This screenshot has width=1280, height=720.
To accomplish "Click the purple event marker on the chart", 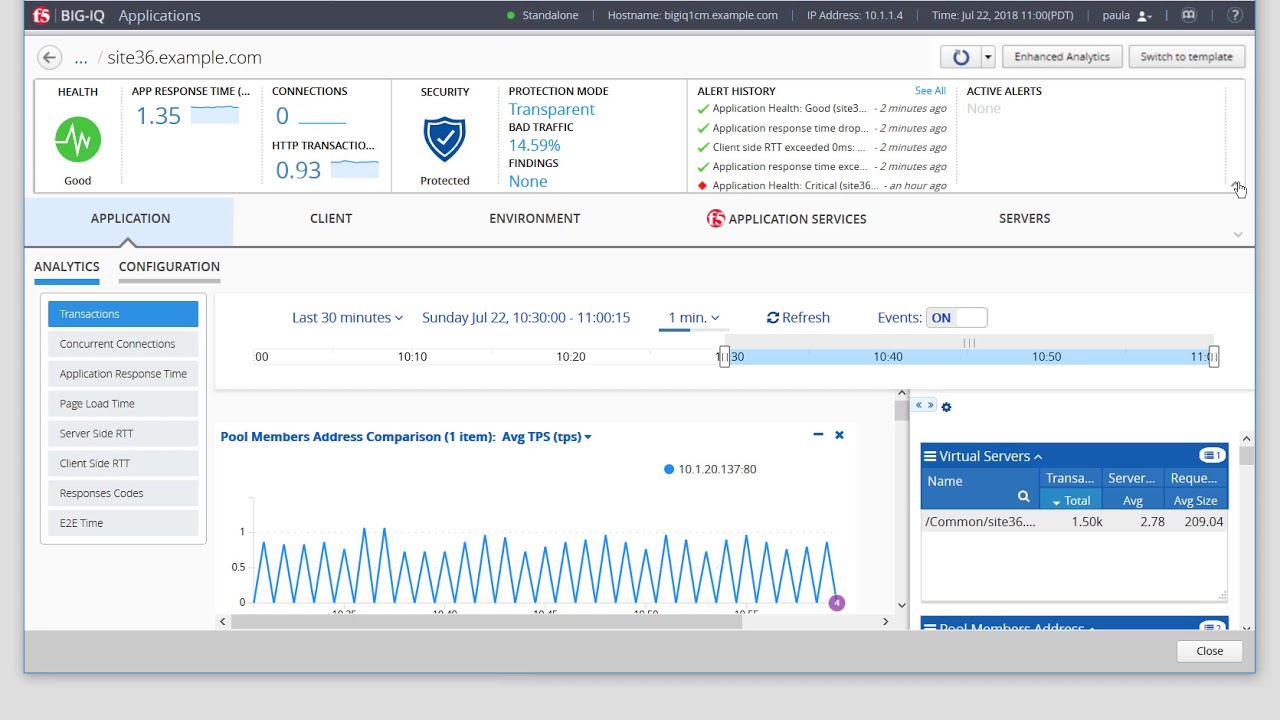I will [x=837, y=602].
